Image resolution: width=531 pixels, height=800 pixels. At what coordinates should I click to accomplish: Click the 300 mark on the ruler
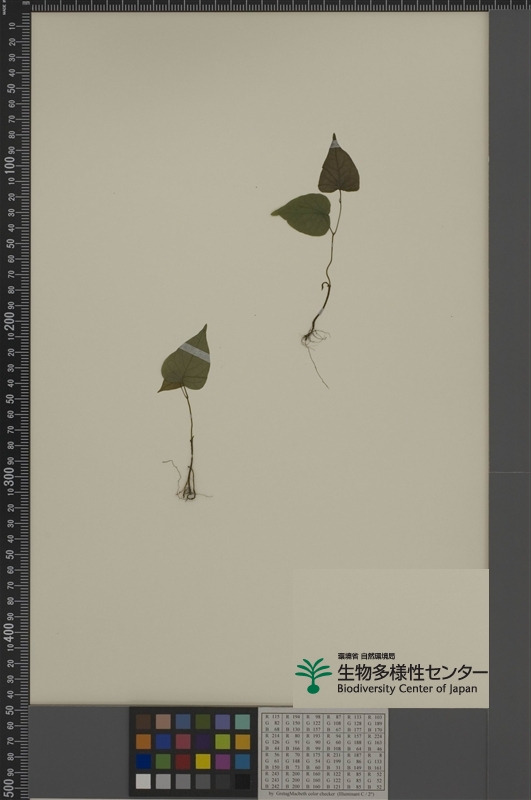(9, 476)
